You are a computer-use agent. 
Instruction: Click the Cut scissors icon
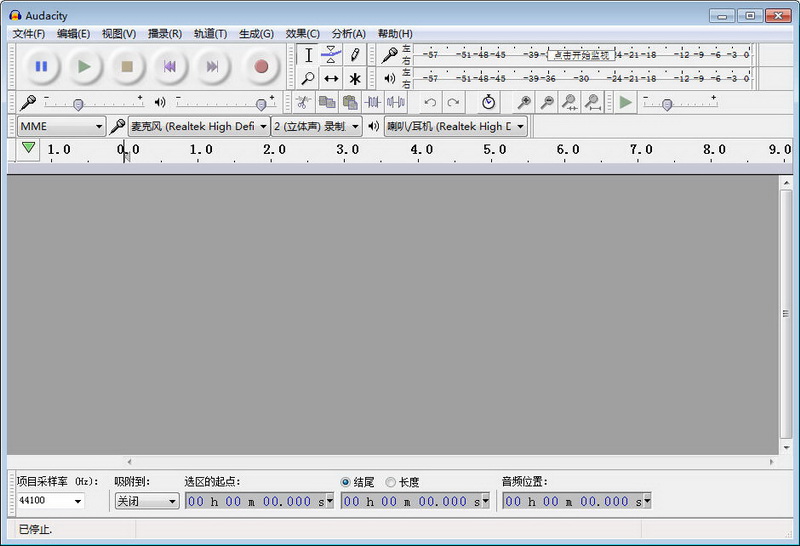(303, 103)
